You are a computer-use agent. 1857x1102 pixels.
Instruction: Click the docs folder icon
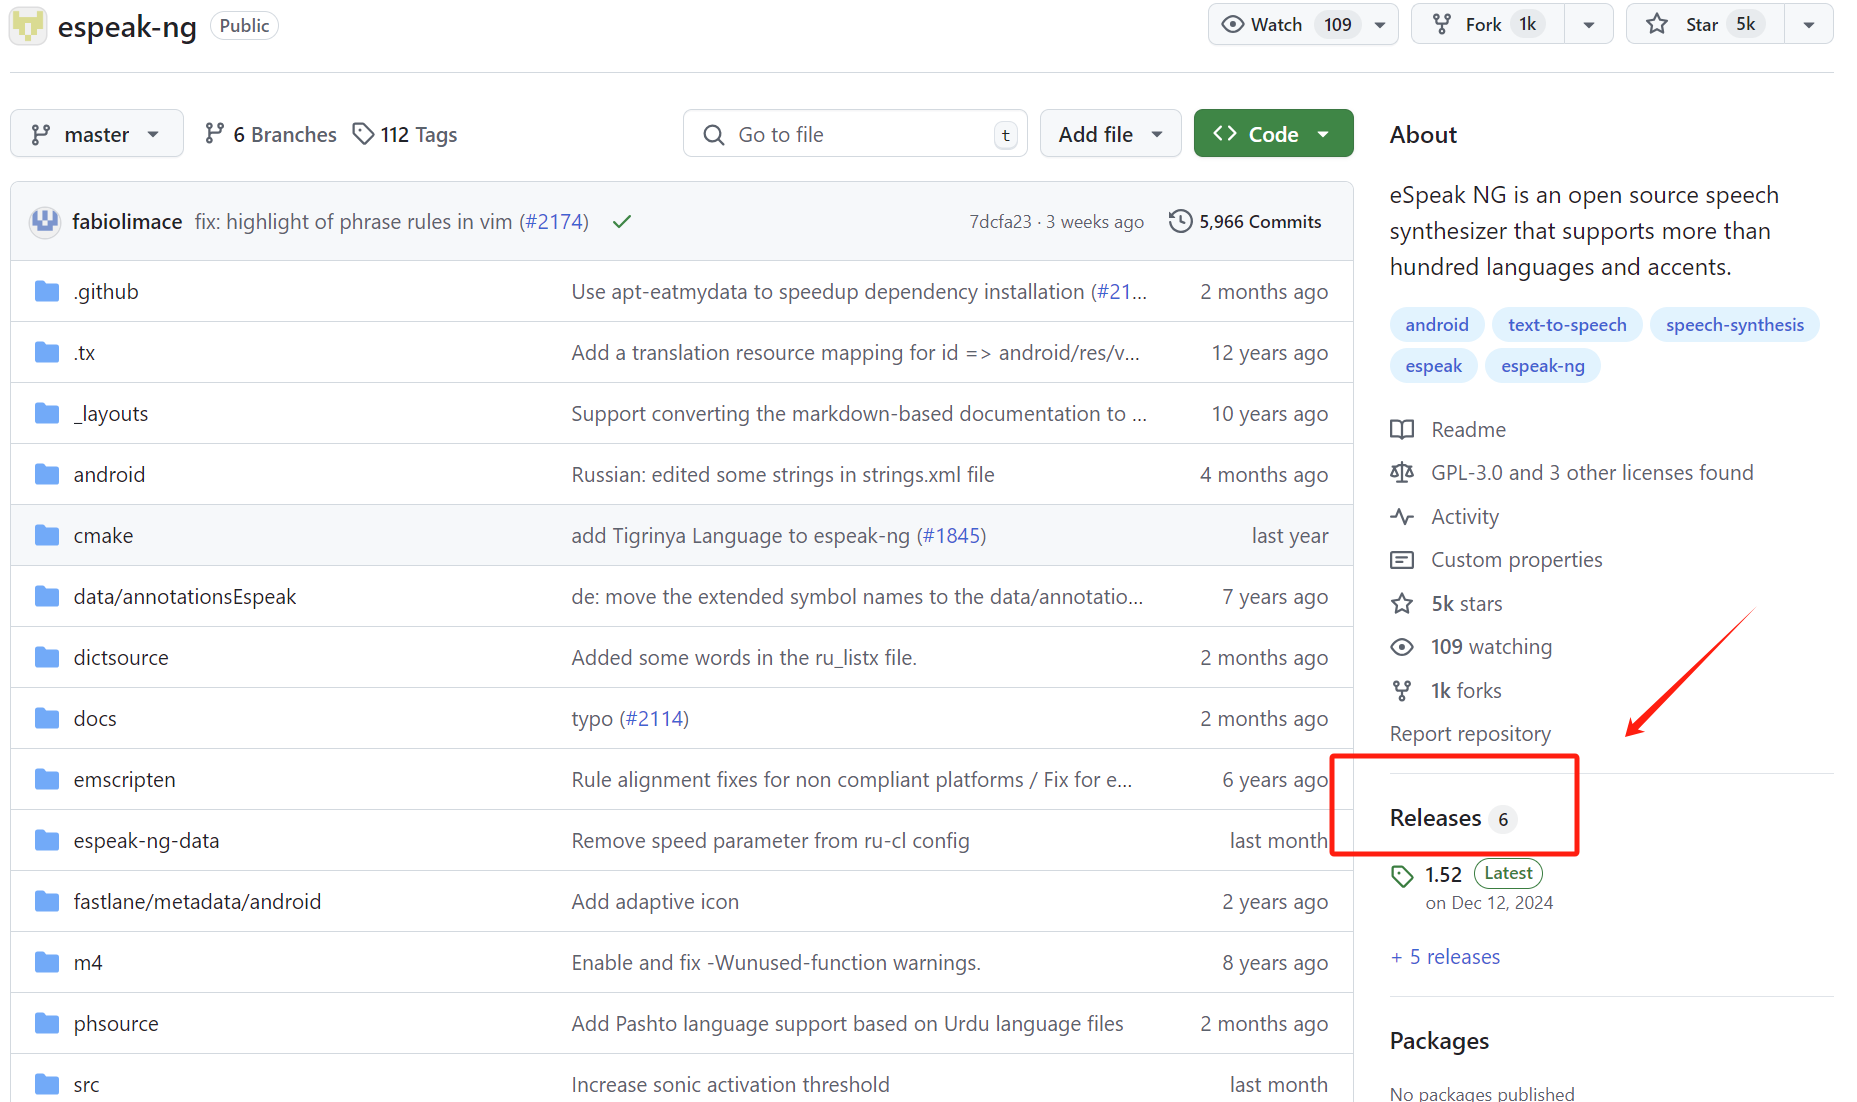[47, 718]
